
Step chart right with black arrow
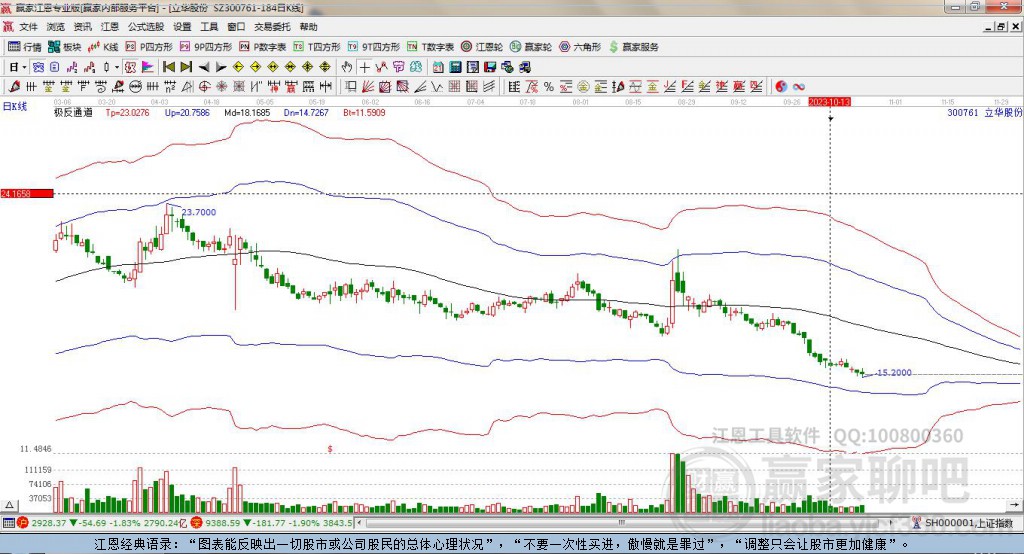221,67
